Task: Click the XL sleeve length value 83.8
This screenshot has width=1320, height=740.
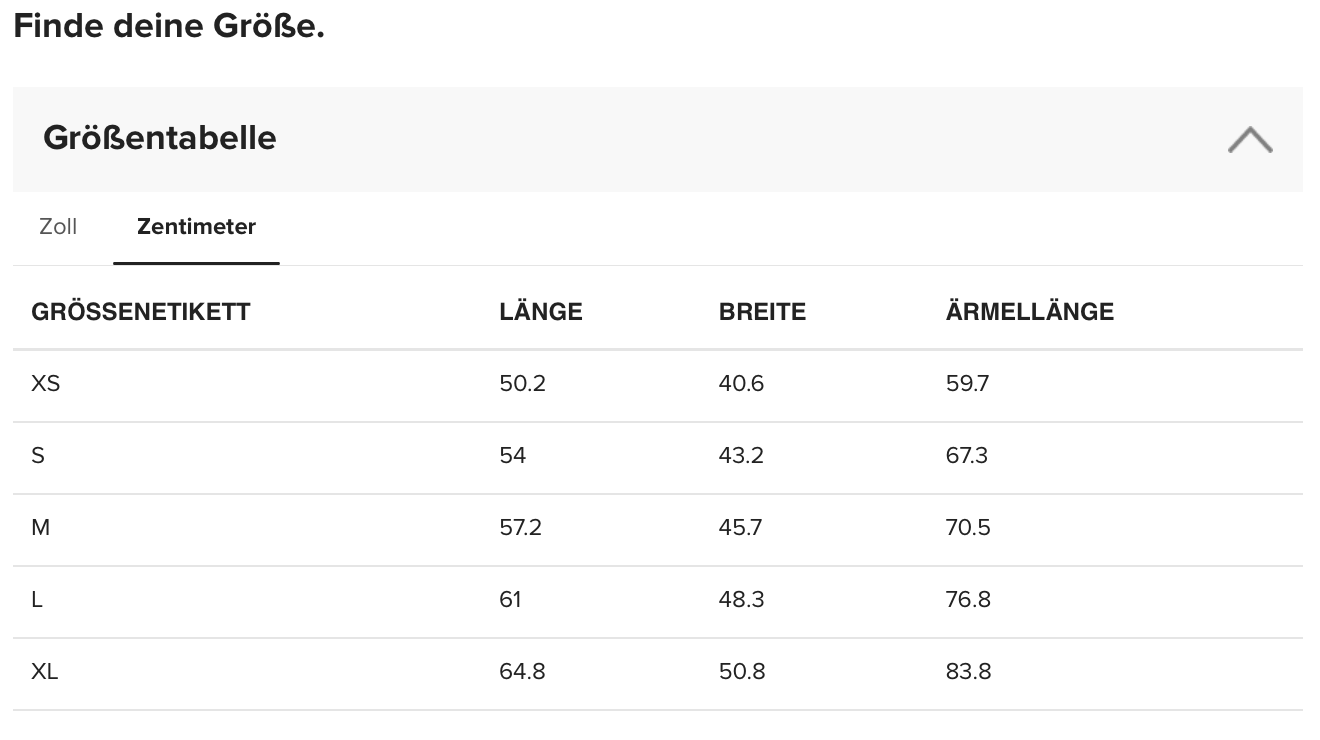Action: coord(968,672)
